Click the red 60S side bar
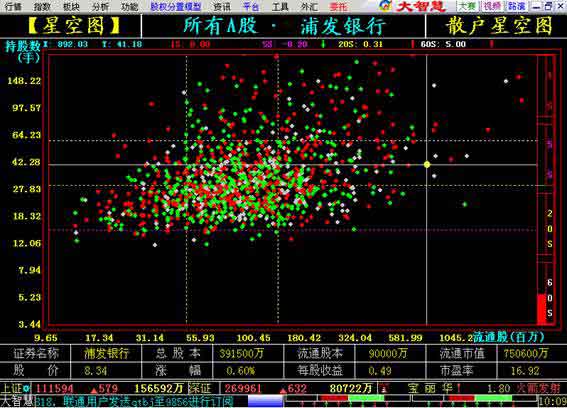Viewport: 567px width, 408px height. pos(541,309)
